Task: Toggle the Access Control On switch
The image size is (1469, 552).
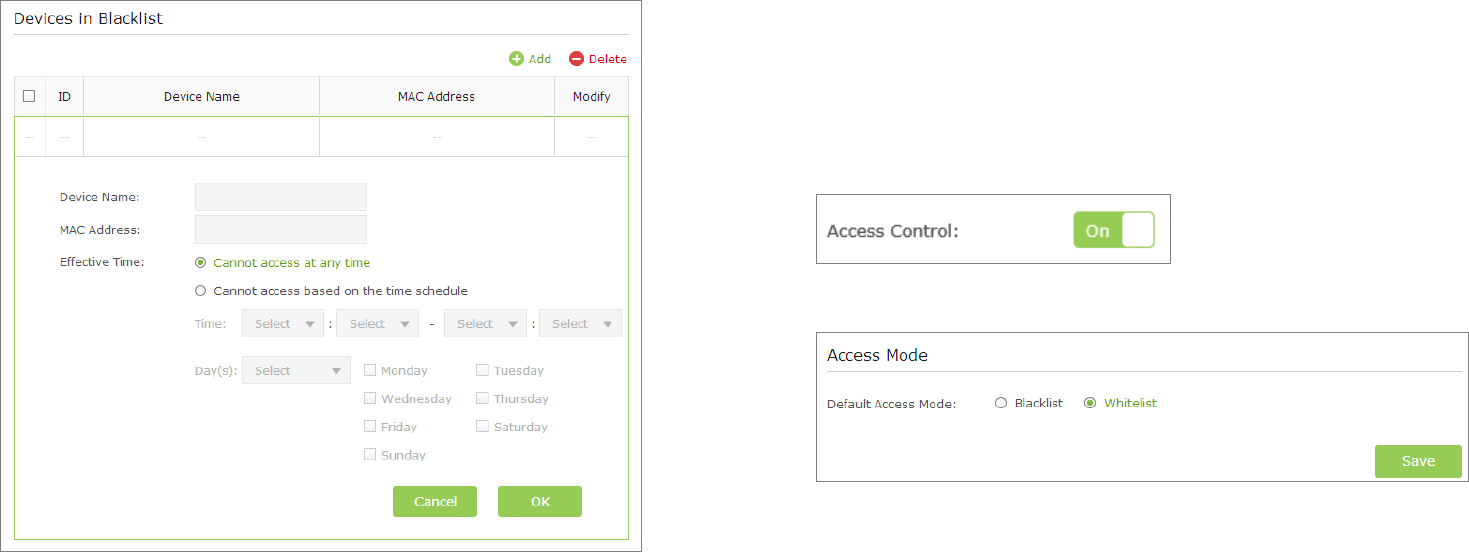Action: pyautogui.click(x=1114, y=230)
